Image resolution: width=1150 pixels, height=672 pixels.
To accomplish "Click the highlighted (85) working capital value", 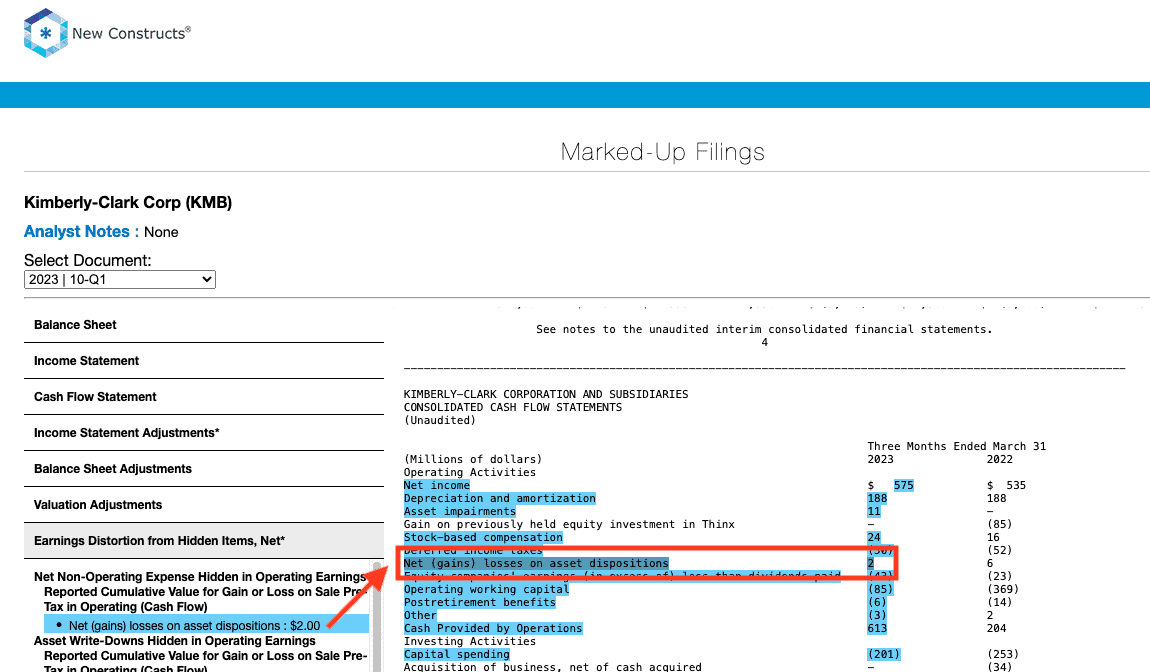I will [880, 590].
